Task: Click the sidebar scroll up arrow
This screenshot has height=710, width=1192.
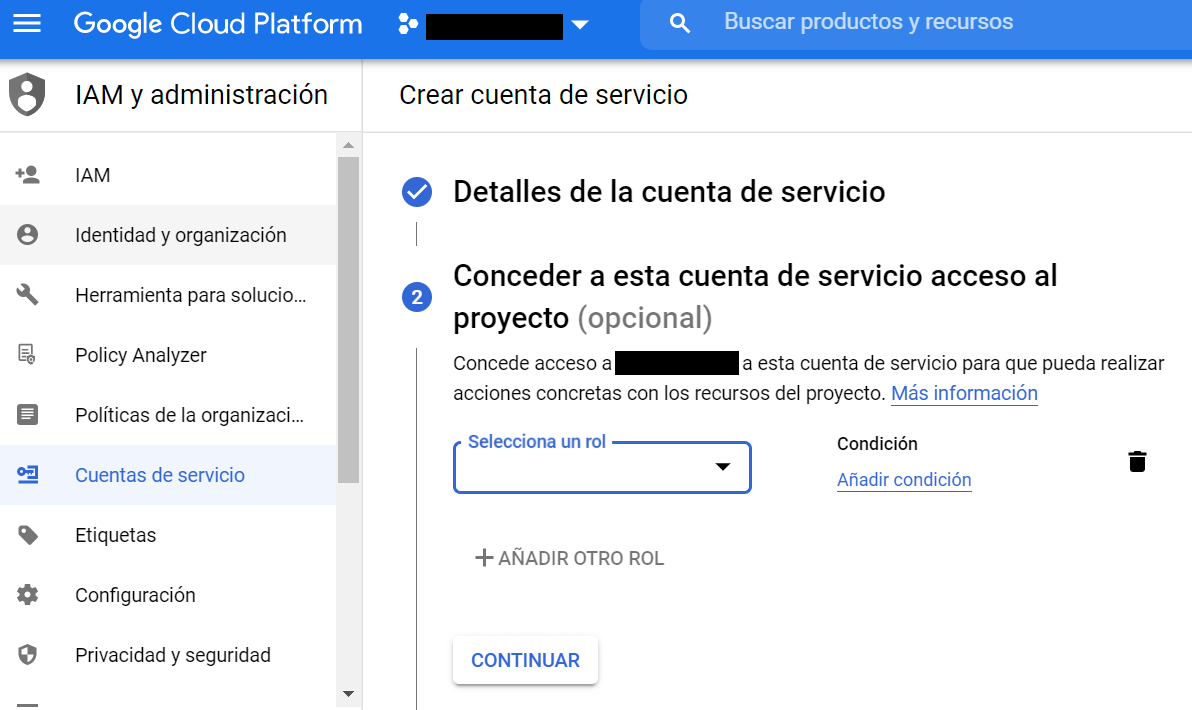Action: (348, 145)
